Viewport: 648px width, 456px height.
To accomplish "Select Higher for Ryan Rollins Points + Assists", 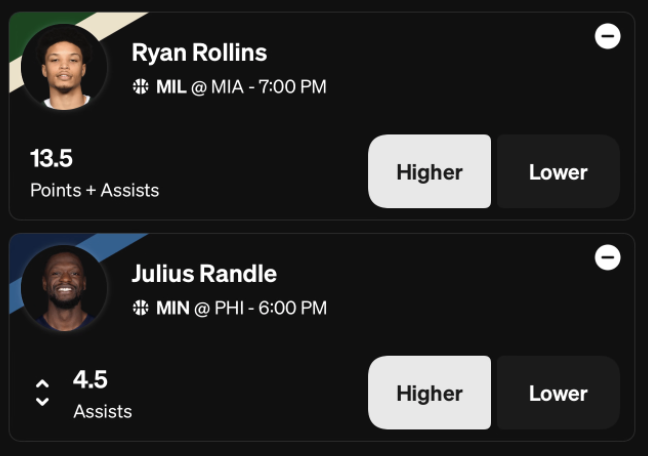I will point(429,171).
